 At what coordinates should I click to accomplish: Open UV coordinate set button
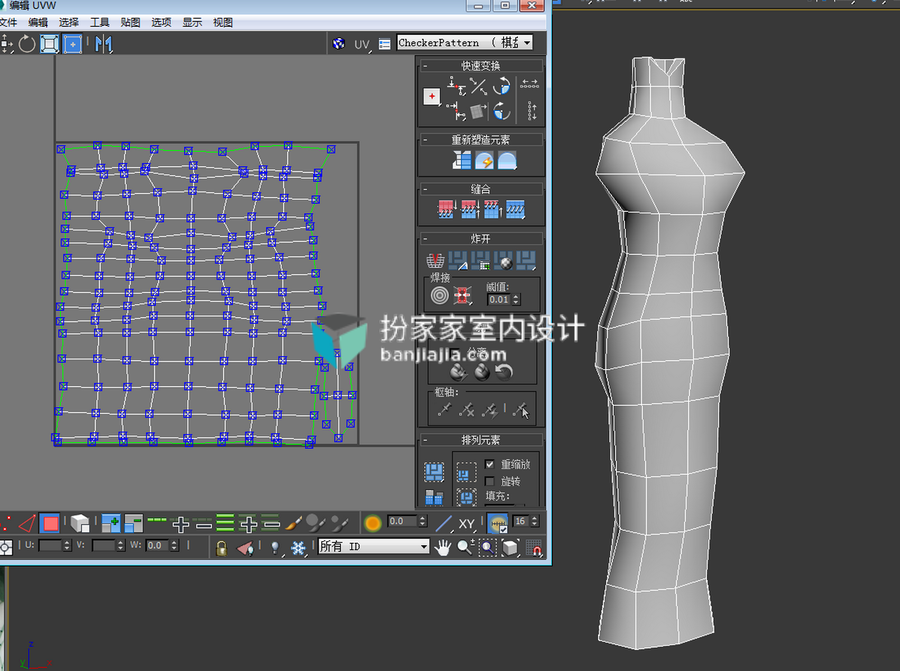362,44
